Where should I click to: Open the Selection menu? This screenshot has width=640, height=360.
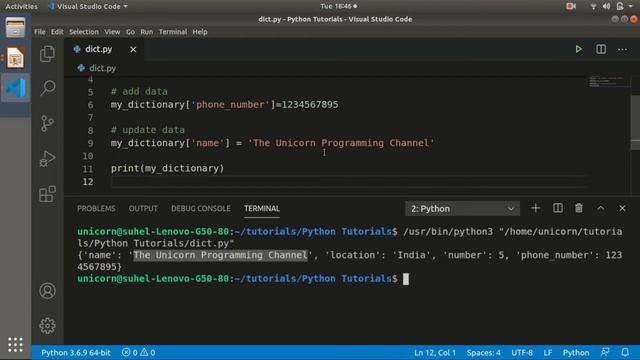(x=84, y=32)
